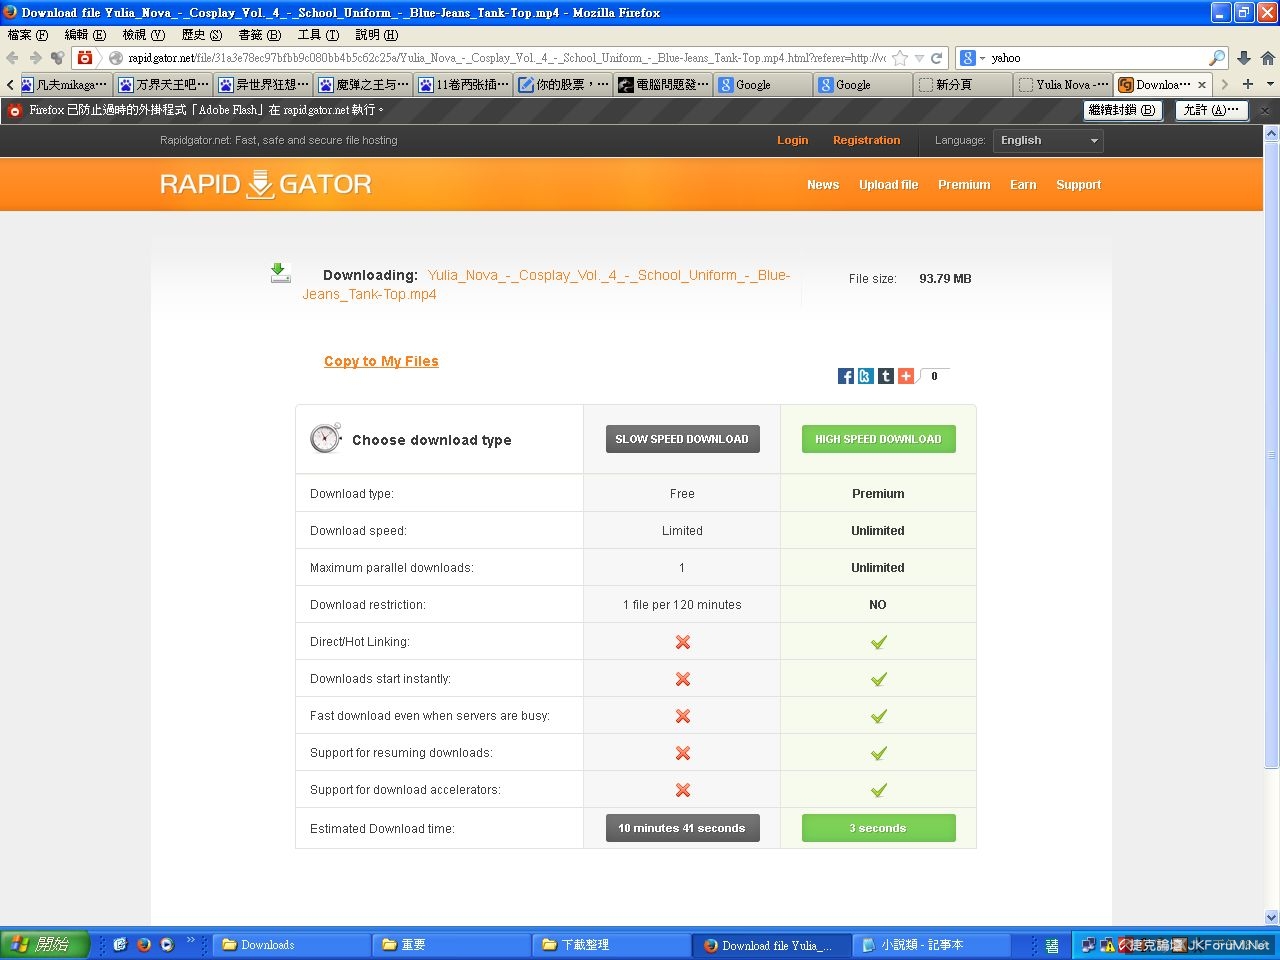Open the list all tabs dropdown arrow
This screenshot has height=960, width=1280.
click(1270, 85)
